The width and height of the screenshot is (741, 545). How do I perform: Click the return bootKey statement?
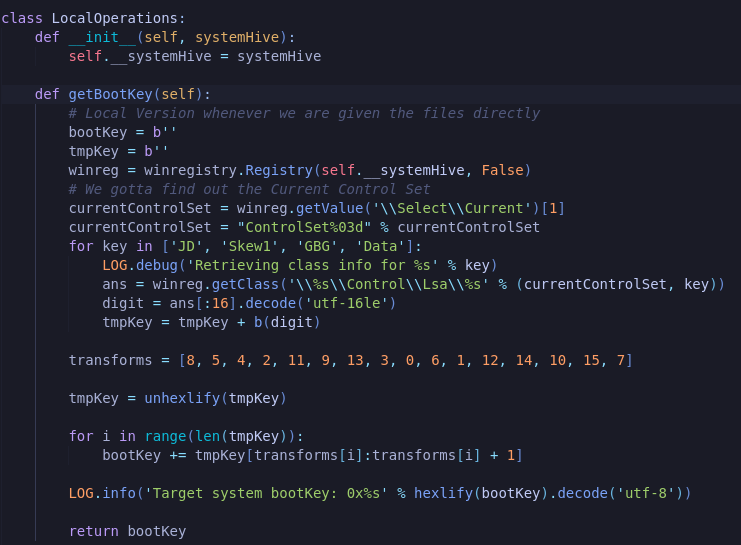127,531
